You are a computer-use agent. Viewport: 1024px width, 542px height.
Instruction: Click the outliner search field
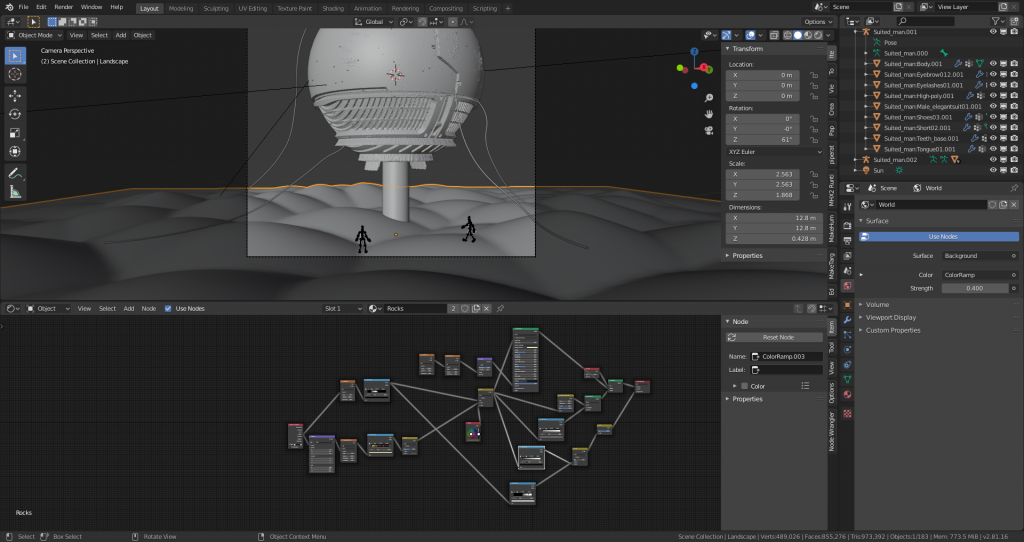(925, 21)
